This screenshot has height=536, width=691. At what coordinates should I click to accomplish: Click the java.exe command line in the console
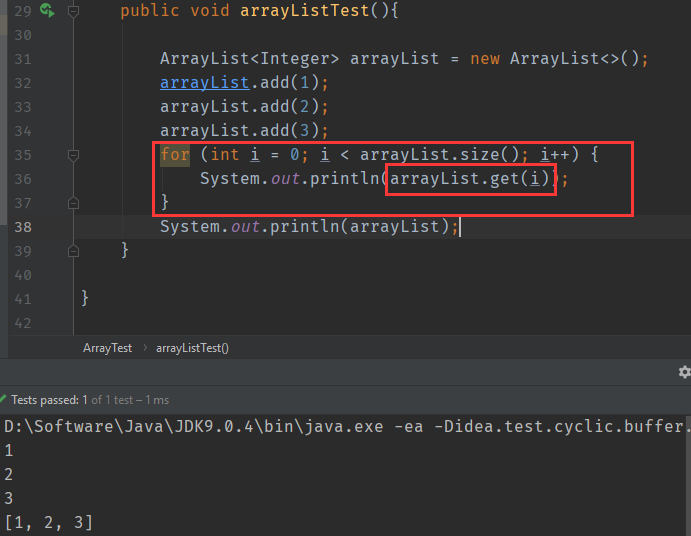[346, 426]
